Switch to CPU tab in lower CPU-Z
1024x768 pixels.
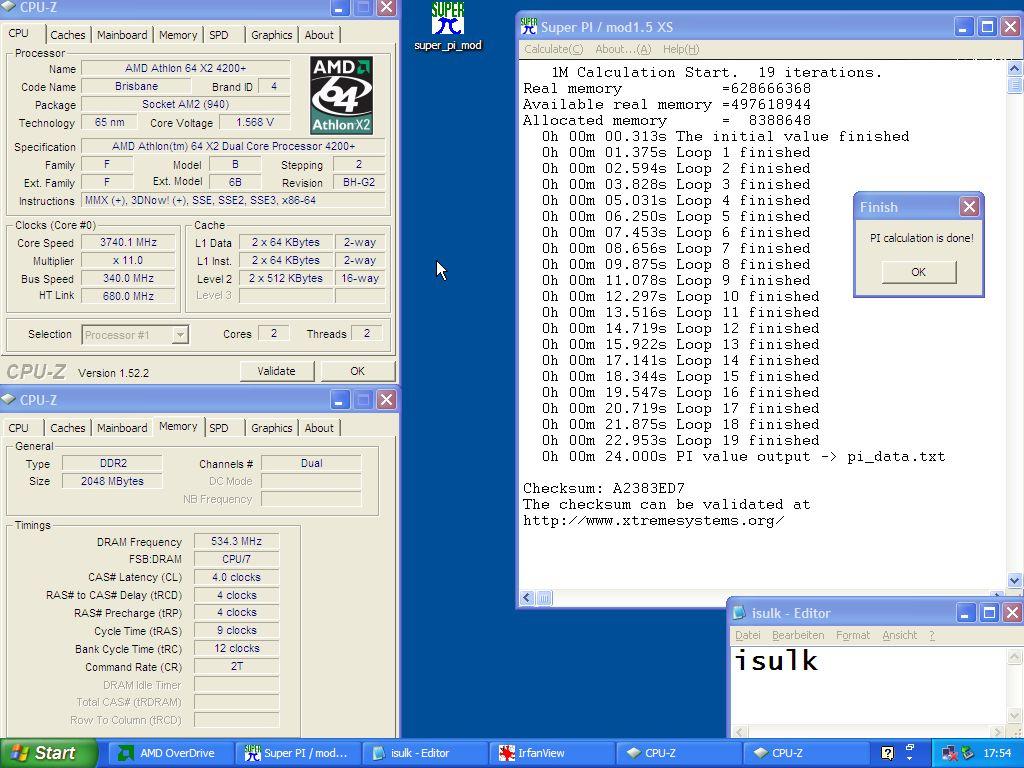click(18, 428)
